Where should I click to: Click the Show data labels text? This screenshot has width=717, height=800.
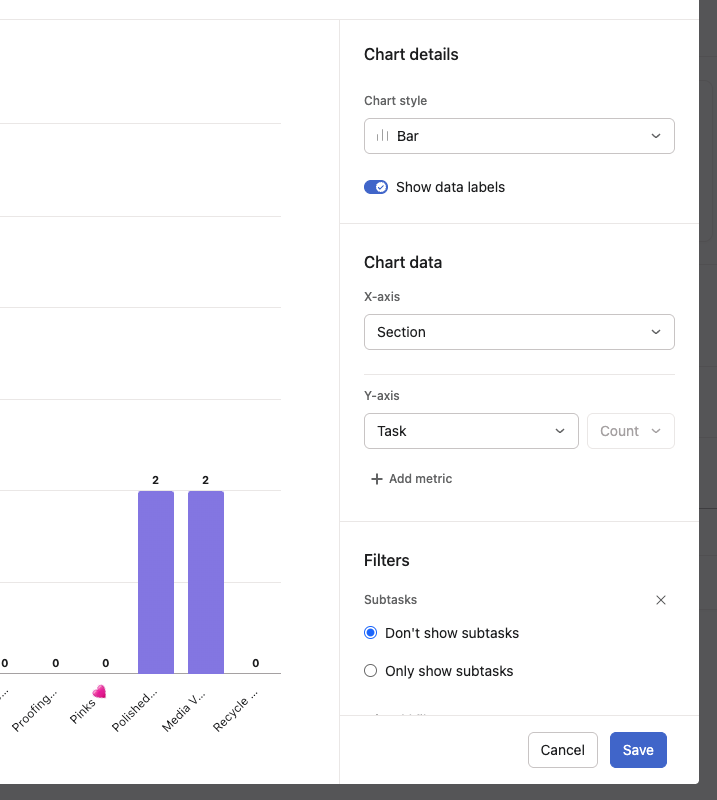tap(450, 187)
